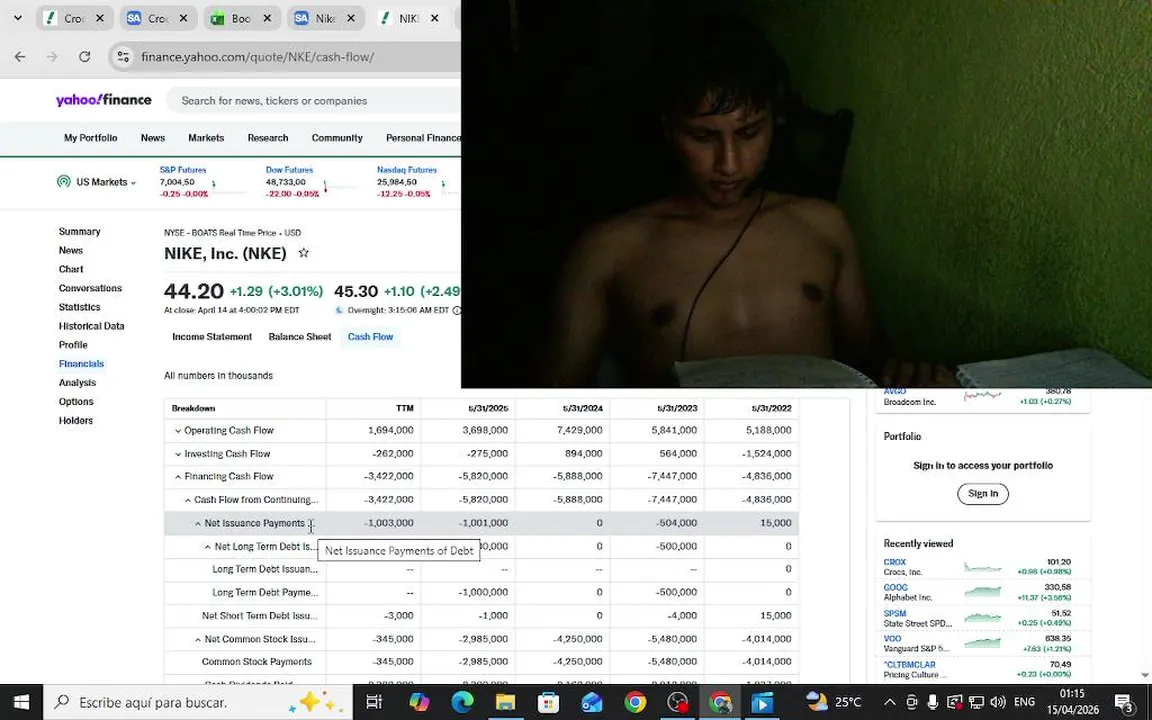Click the star icon to follow NKE
Image resolution: width=1152 pixels, height=720 pixels.
point(303,253)
